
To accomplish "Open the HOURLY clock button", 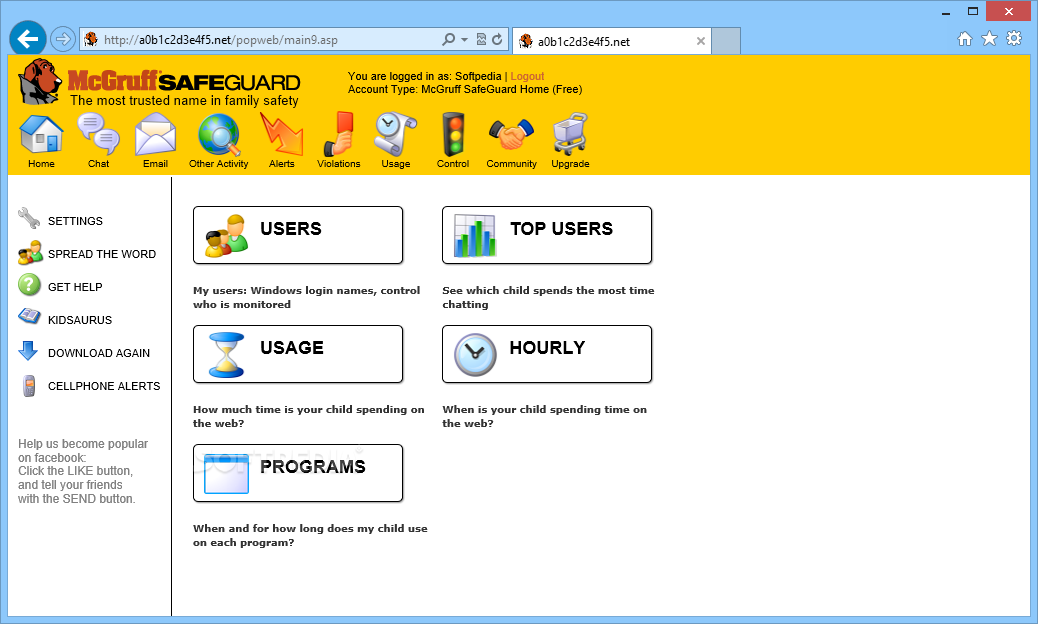I will click(x=547, y=354).
